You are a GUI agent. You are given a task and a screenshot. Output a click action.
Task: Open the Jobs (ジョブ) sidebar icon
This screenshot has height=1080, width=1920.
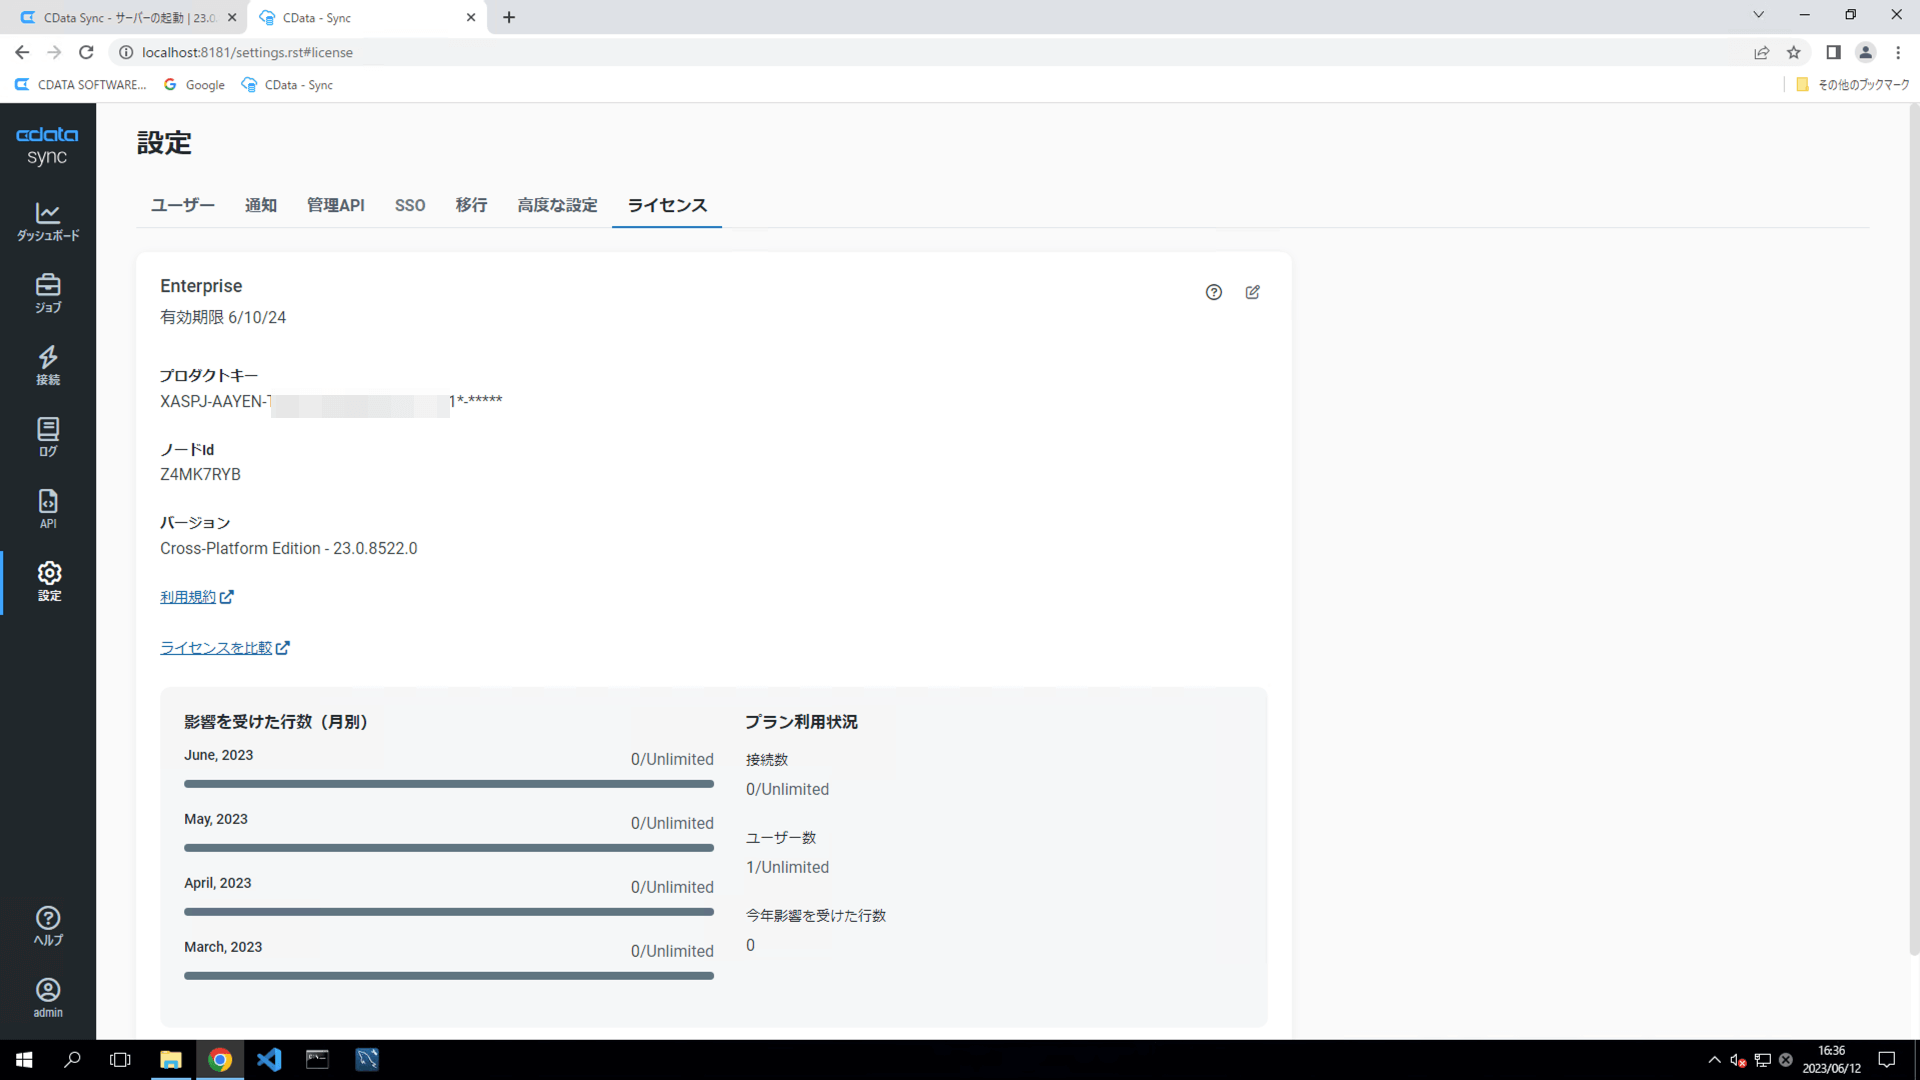click(x=48, y=293)
